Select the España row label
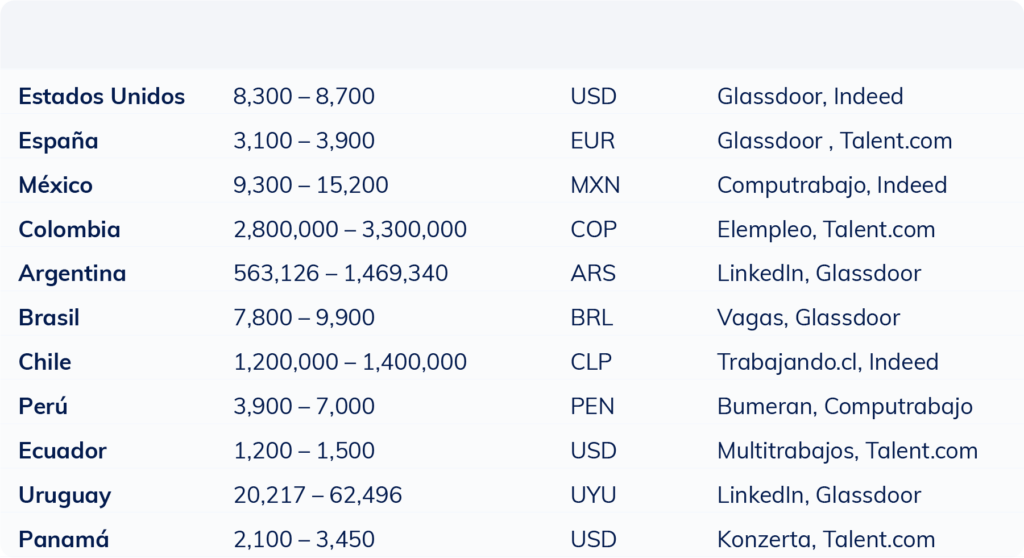This screenshot has height=558, width=1024. click(x=58, y=141)
